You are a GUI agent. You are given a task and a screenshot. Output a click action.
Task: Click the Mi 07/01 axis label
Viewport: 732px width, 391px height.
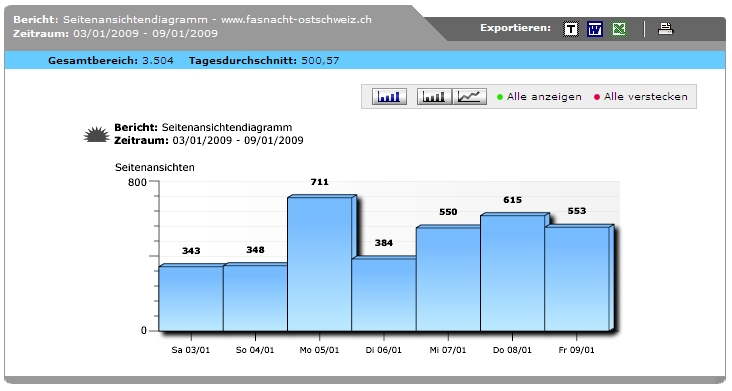coord(448,350)
